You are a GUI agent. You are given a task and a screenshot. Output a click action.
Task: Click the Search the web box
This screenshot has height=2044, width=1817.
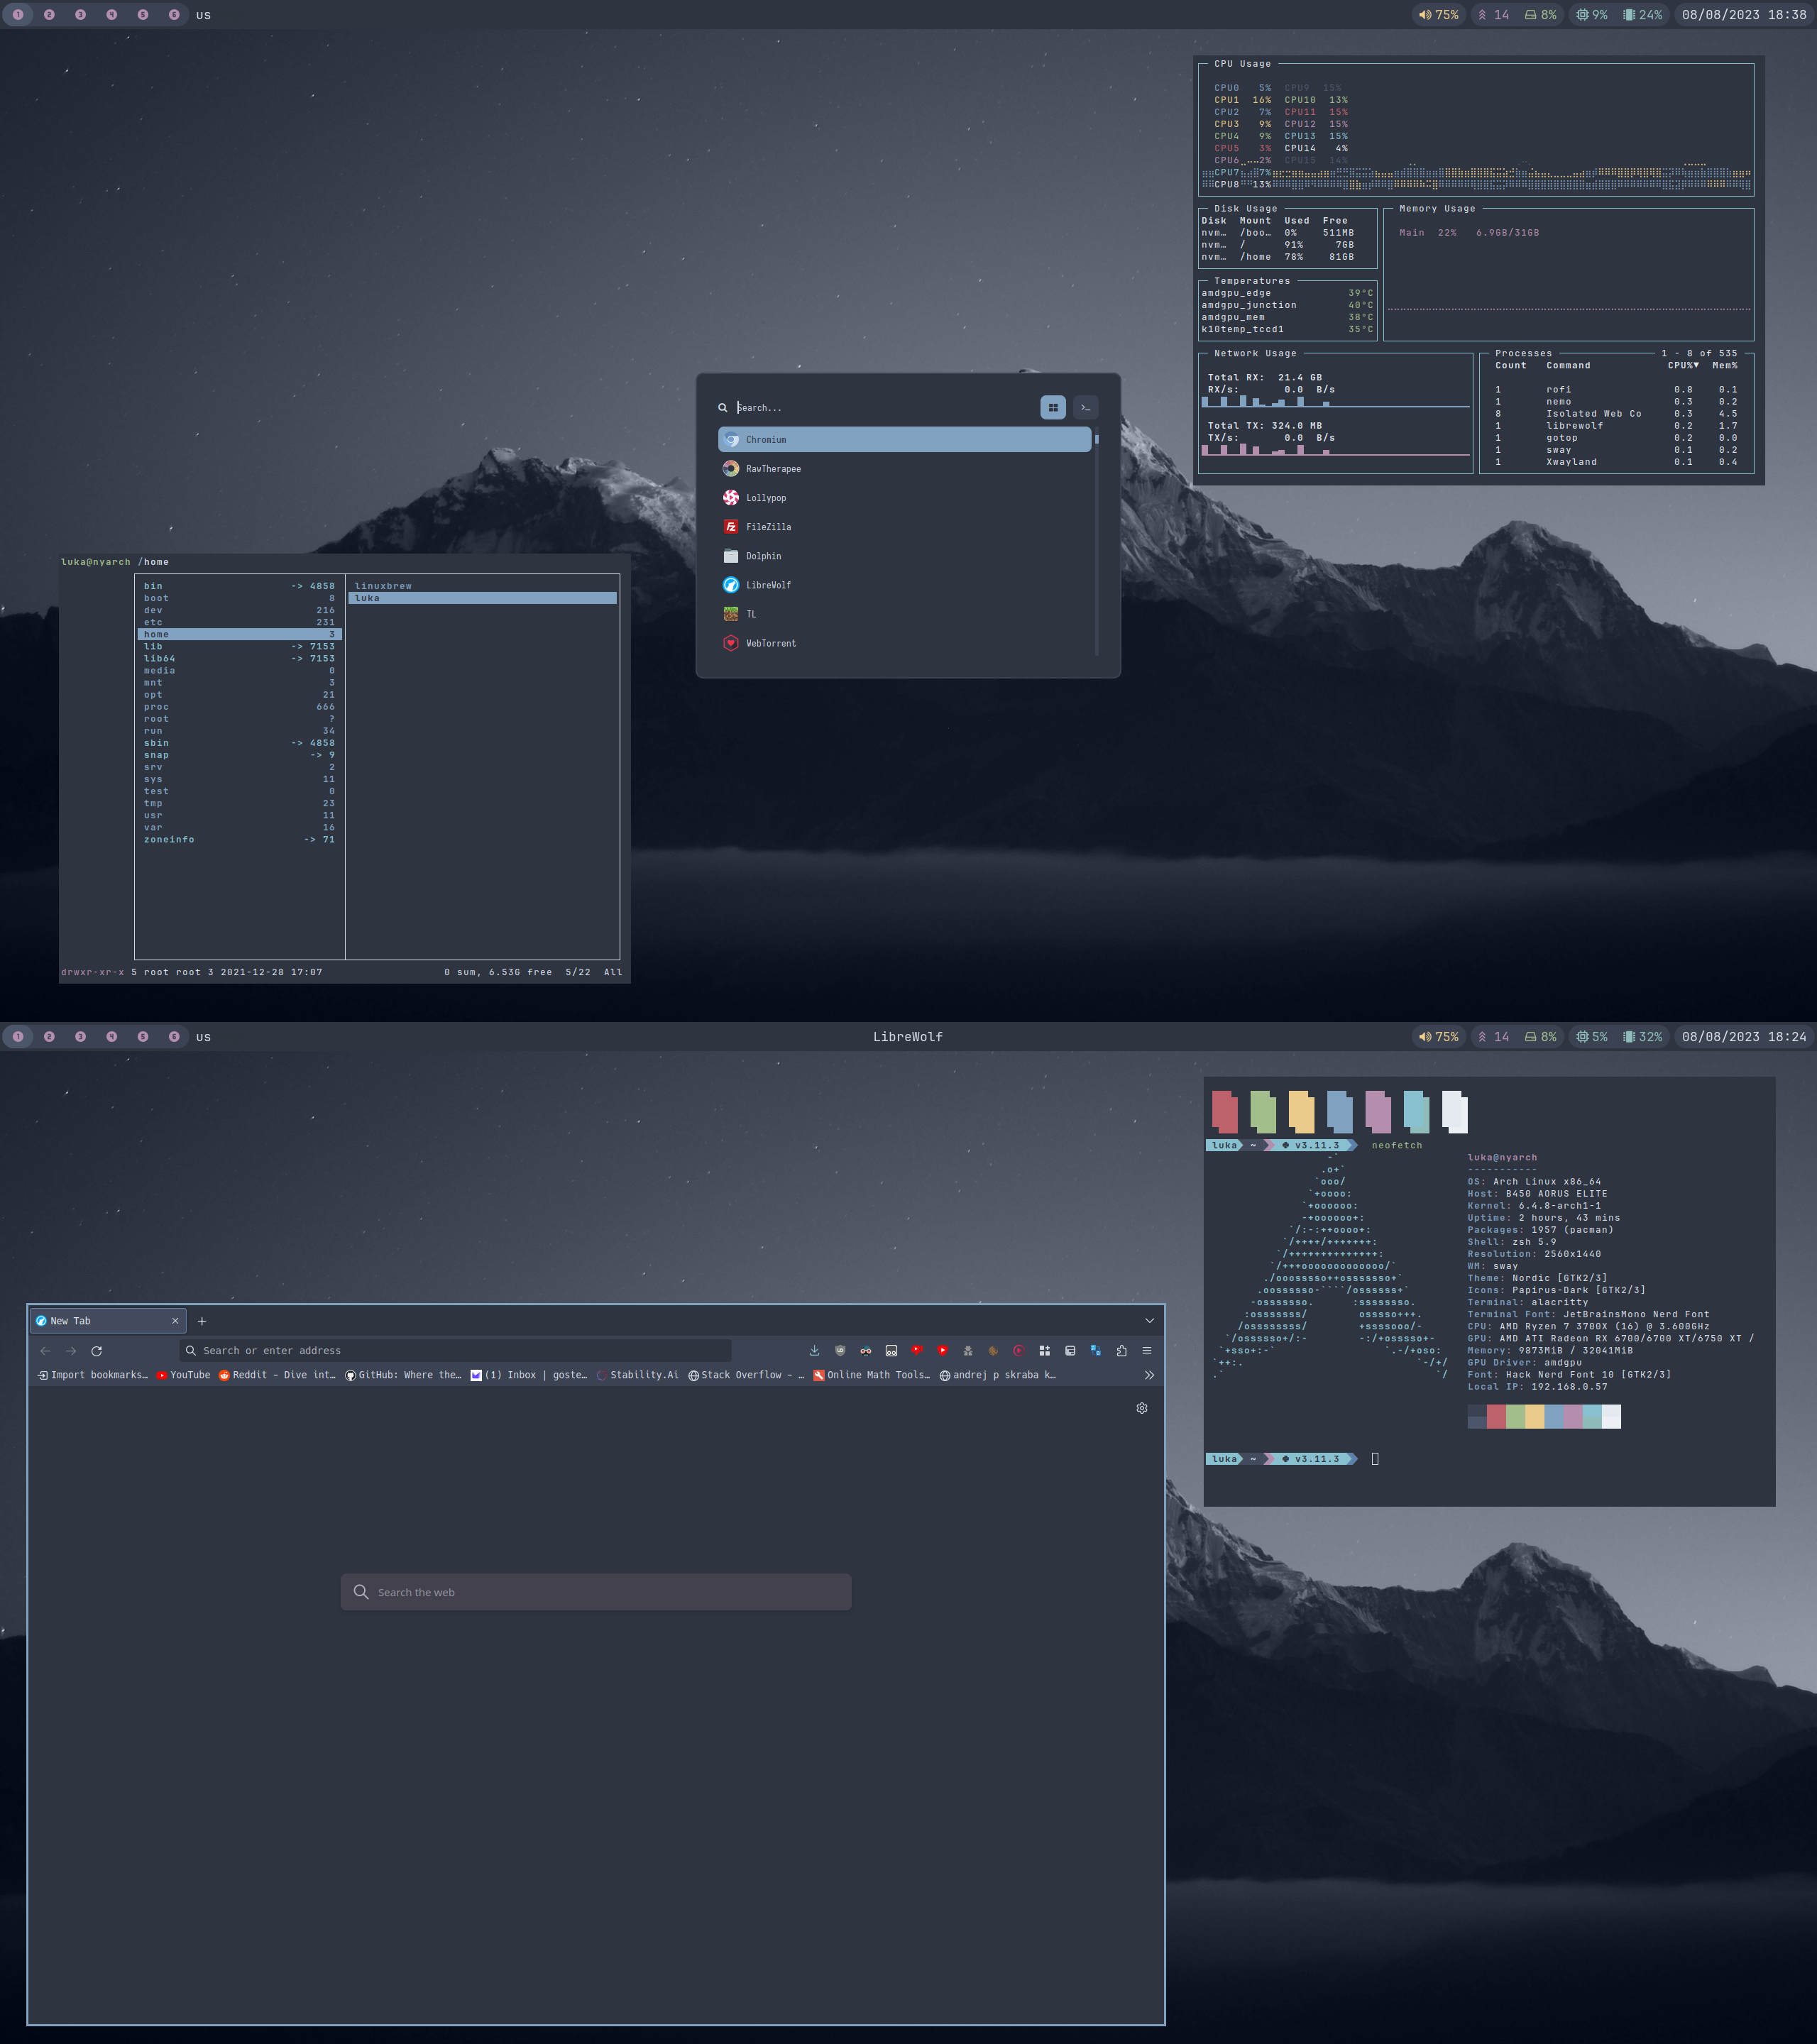tap(596, 1592)
